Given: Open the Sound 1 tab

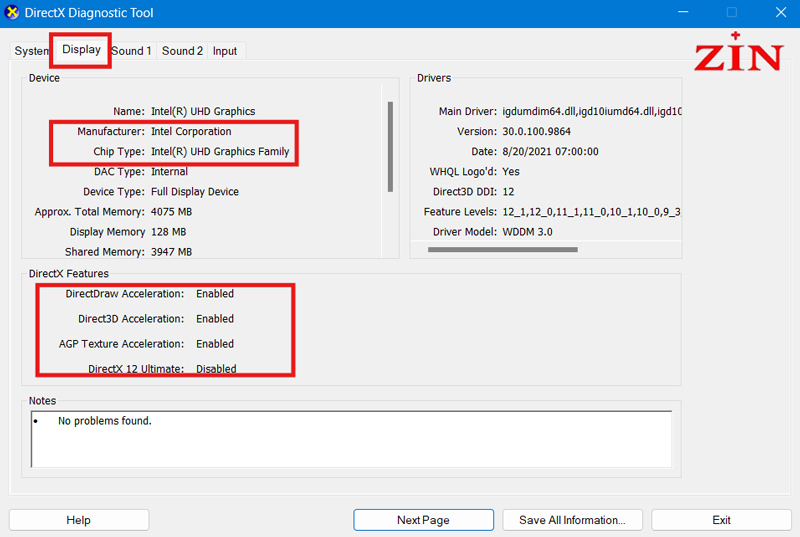Looking at the screenshot, I should tap(132, 51).
